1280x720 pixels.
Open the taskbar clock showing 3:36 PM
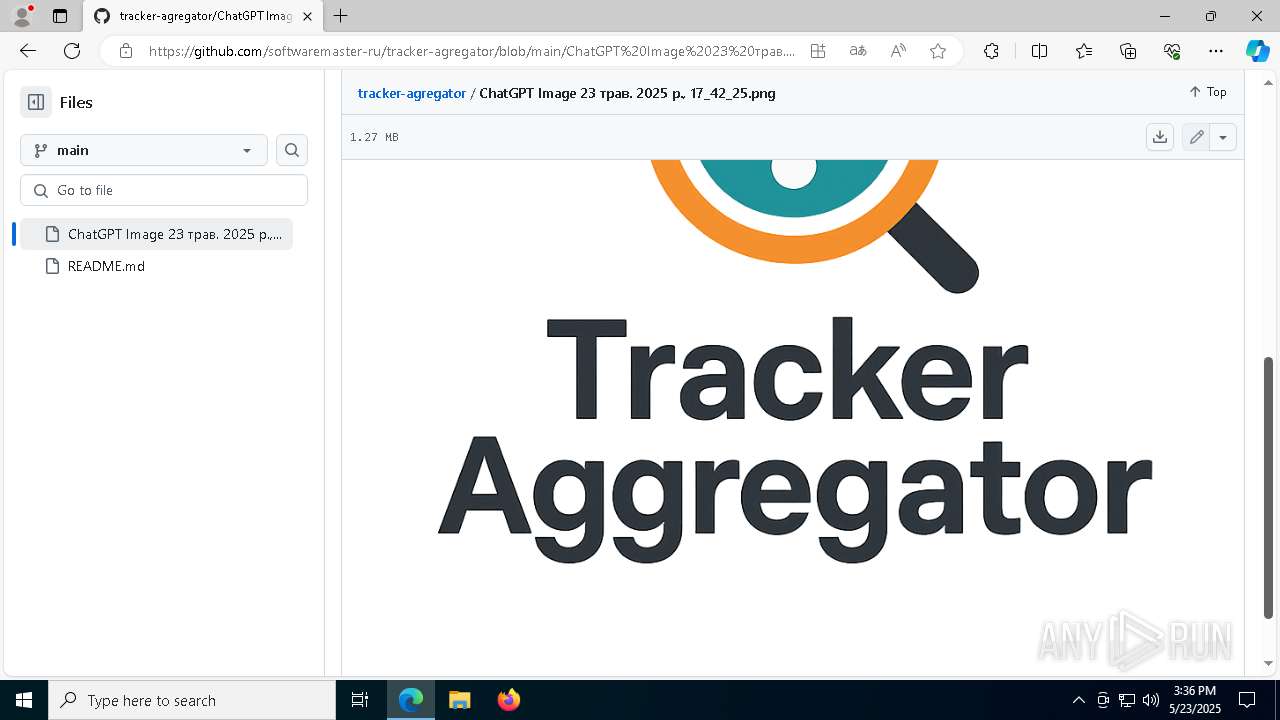(1195, 700)
